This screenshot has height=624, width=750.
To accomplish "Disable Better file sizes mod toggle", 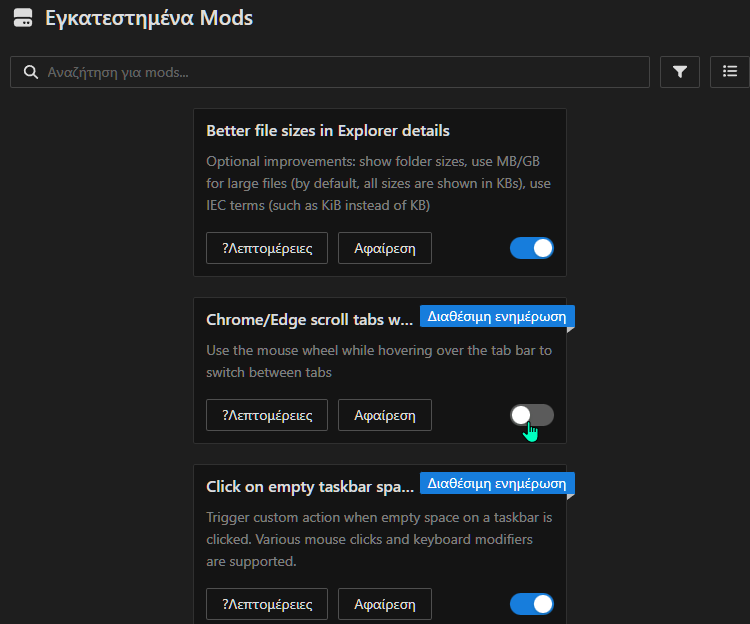I will [532, 248].
